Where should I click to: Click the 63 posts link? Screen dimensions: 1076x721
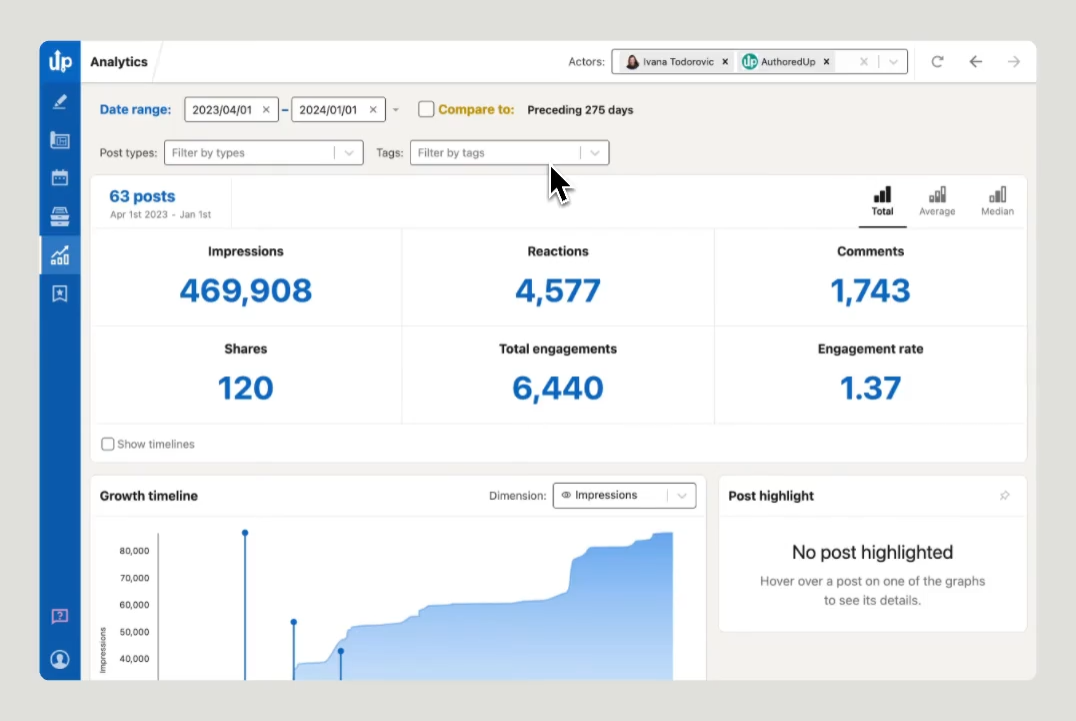142,196
